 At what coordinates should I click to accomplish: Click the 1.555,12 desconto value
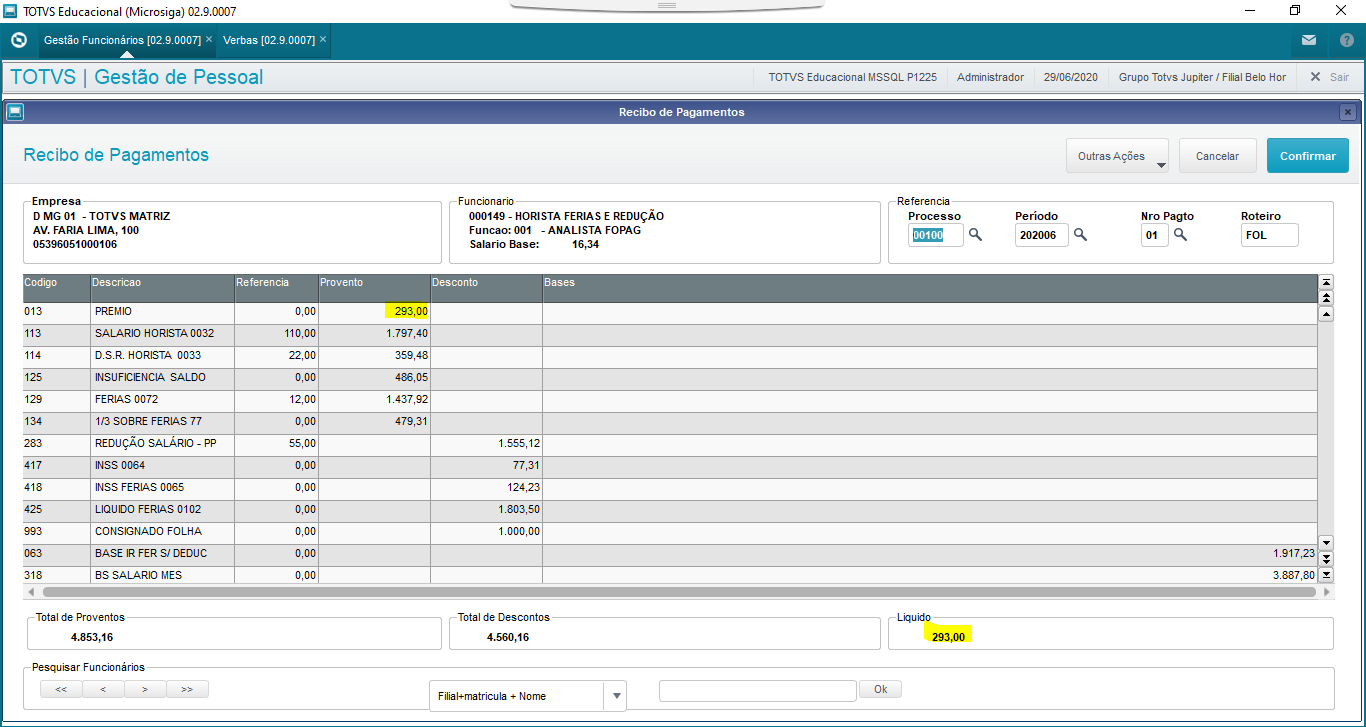[x=518, y=444]
